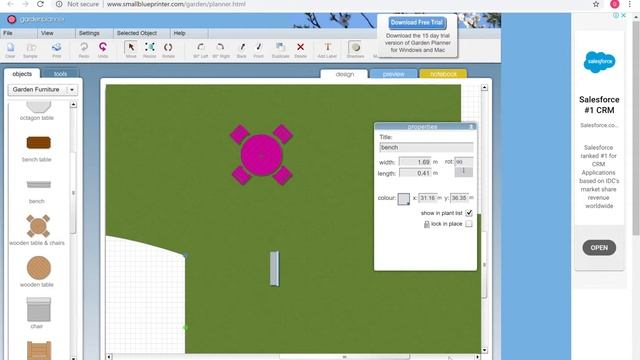Duplicate the selected object
This screenshot has height=360, width=640.
280,50
